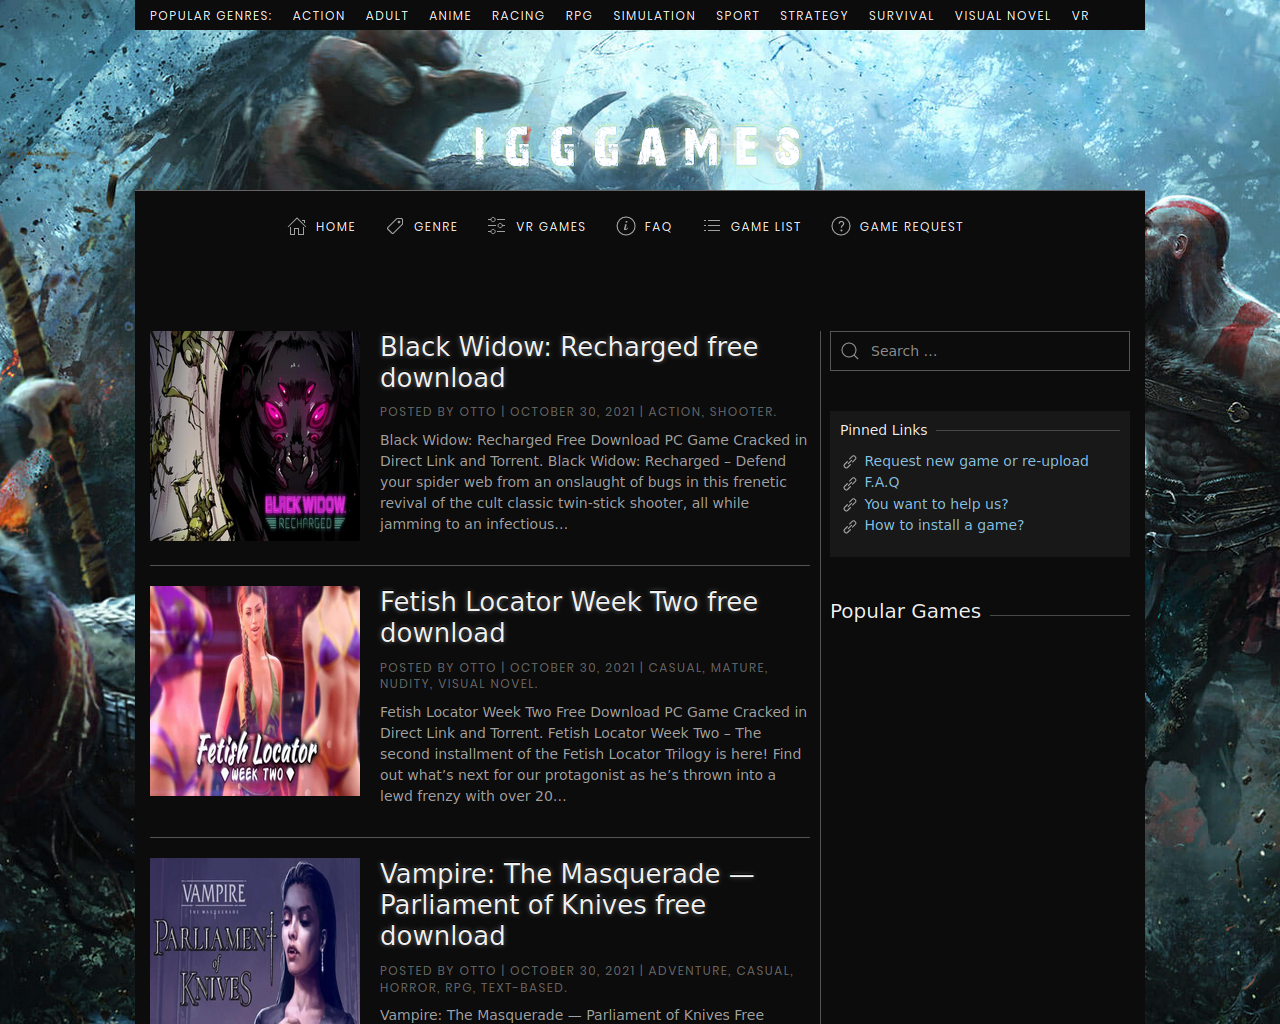Click the Game Request question mark icon

(x=841, y=226)
